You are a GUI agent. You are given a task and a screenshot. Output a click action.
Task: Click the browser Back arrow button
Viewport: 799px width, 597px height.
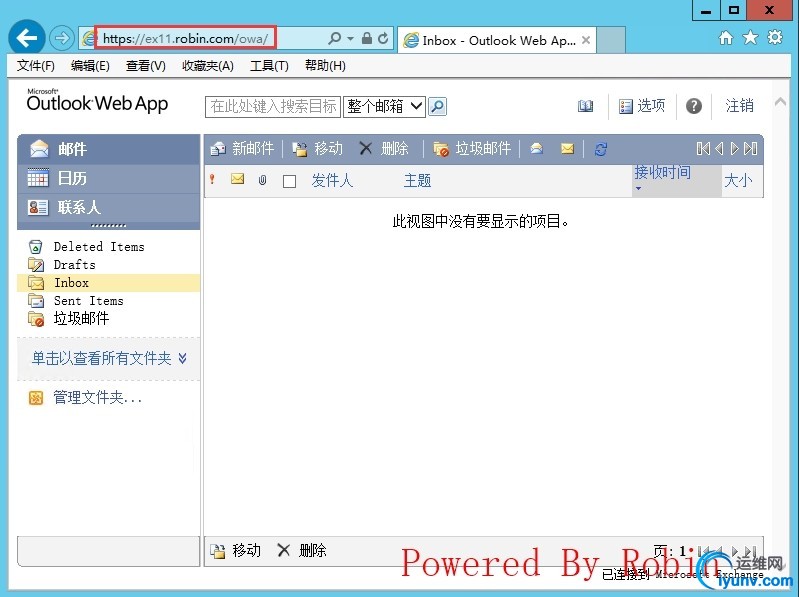pyautogui.click(x=26, y=37)
